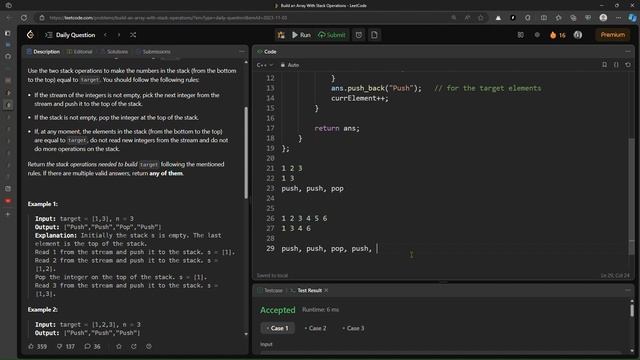The image size is (640, 360).
Task: Open the LeetCode home logo
Action: click(x=30, y=35)
